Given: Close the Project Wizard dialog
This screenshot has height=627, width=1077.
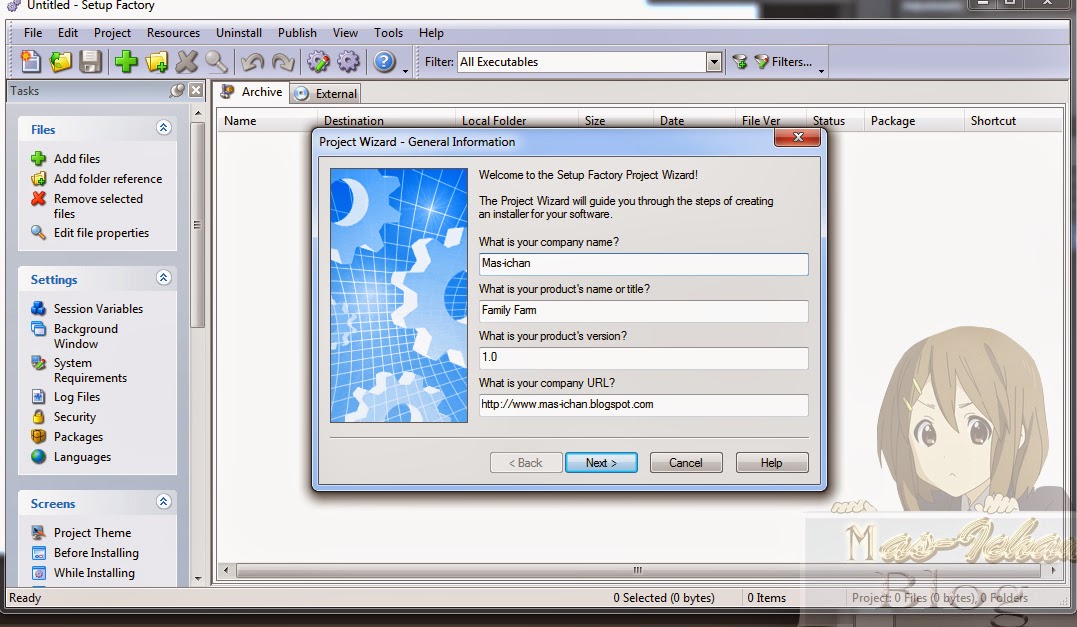Looking at the screenshot, I should pos(797,137).
